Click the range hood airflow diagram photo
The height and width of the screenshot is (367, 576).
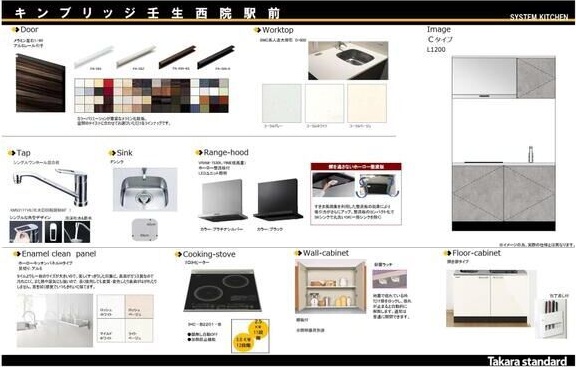coord(378,185)
